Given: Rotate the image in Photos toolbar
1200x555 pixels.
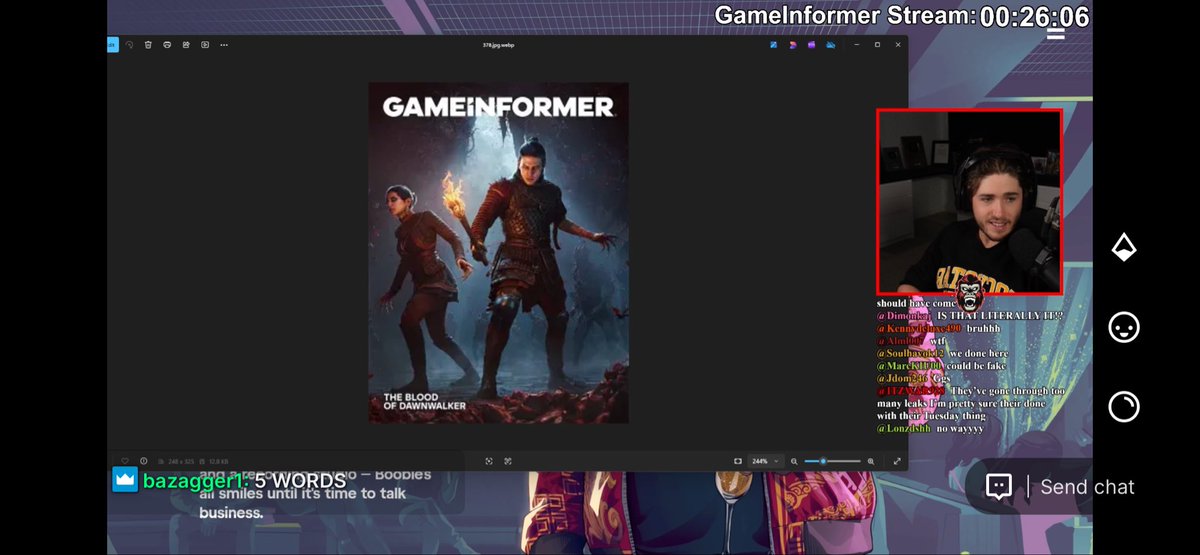Looking at the screenshot, I should [130, 44].
